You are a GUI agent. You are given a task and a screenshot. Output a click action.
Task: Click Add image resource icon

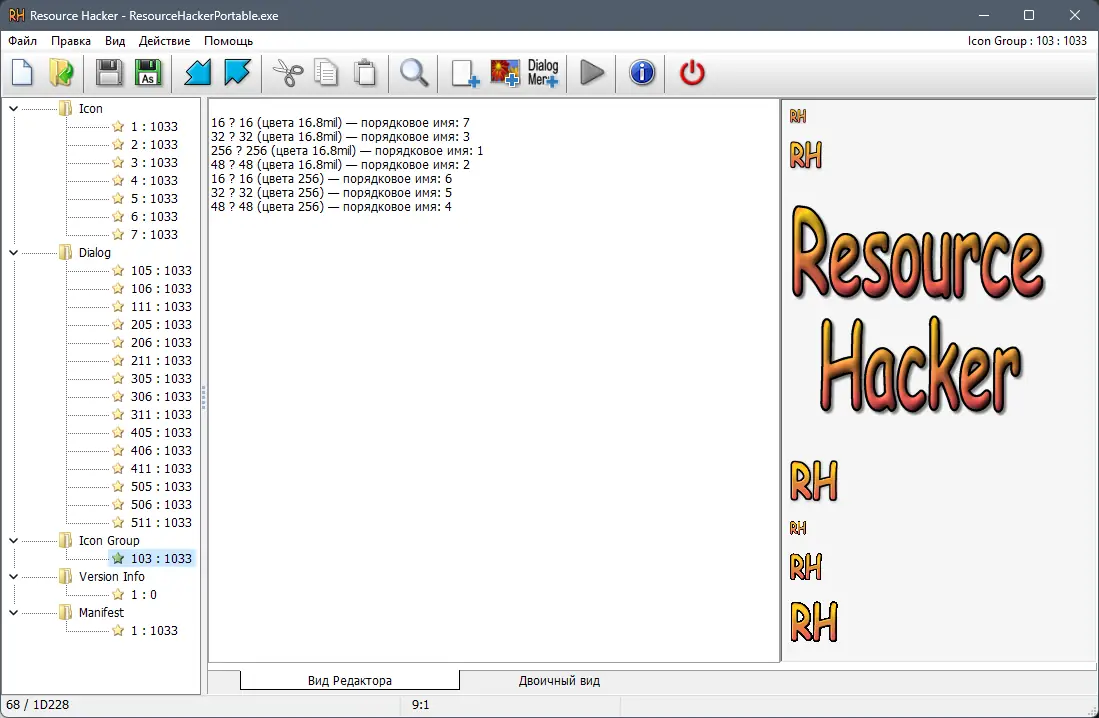(x=505, y=73)
